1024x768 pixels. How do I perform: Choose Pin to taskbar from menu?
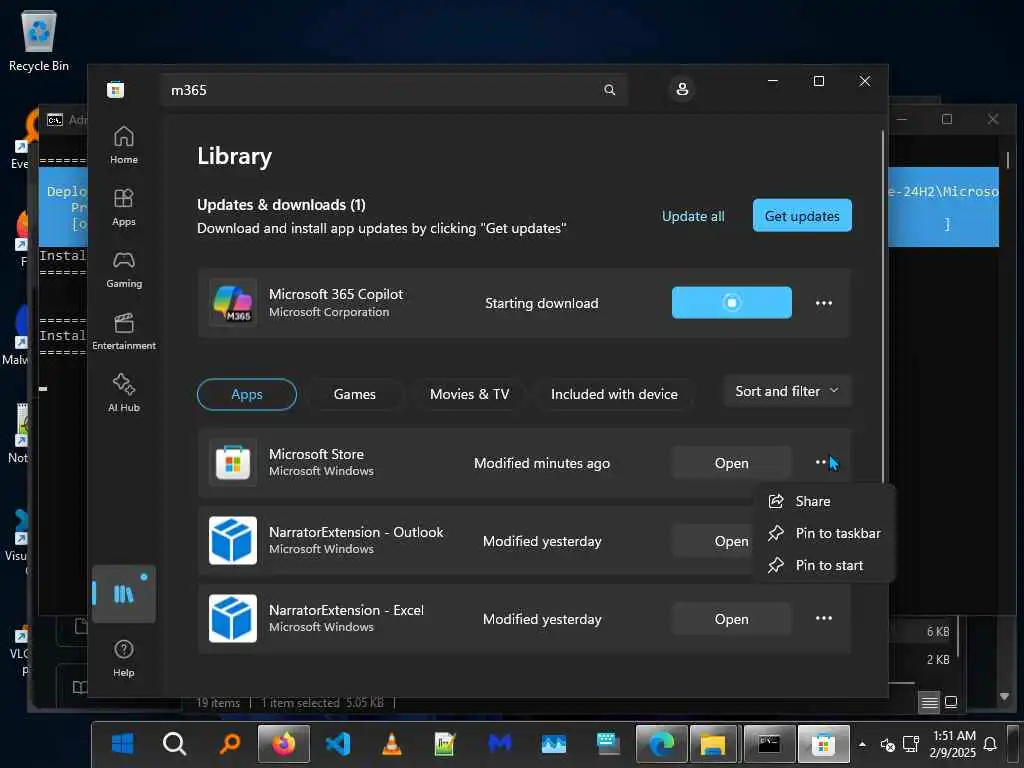coord(824,534)
